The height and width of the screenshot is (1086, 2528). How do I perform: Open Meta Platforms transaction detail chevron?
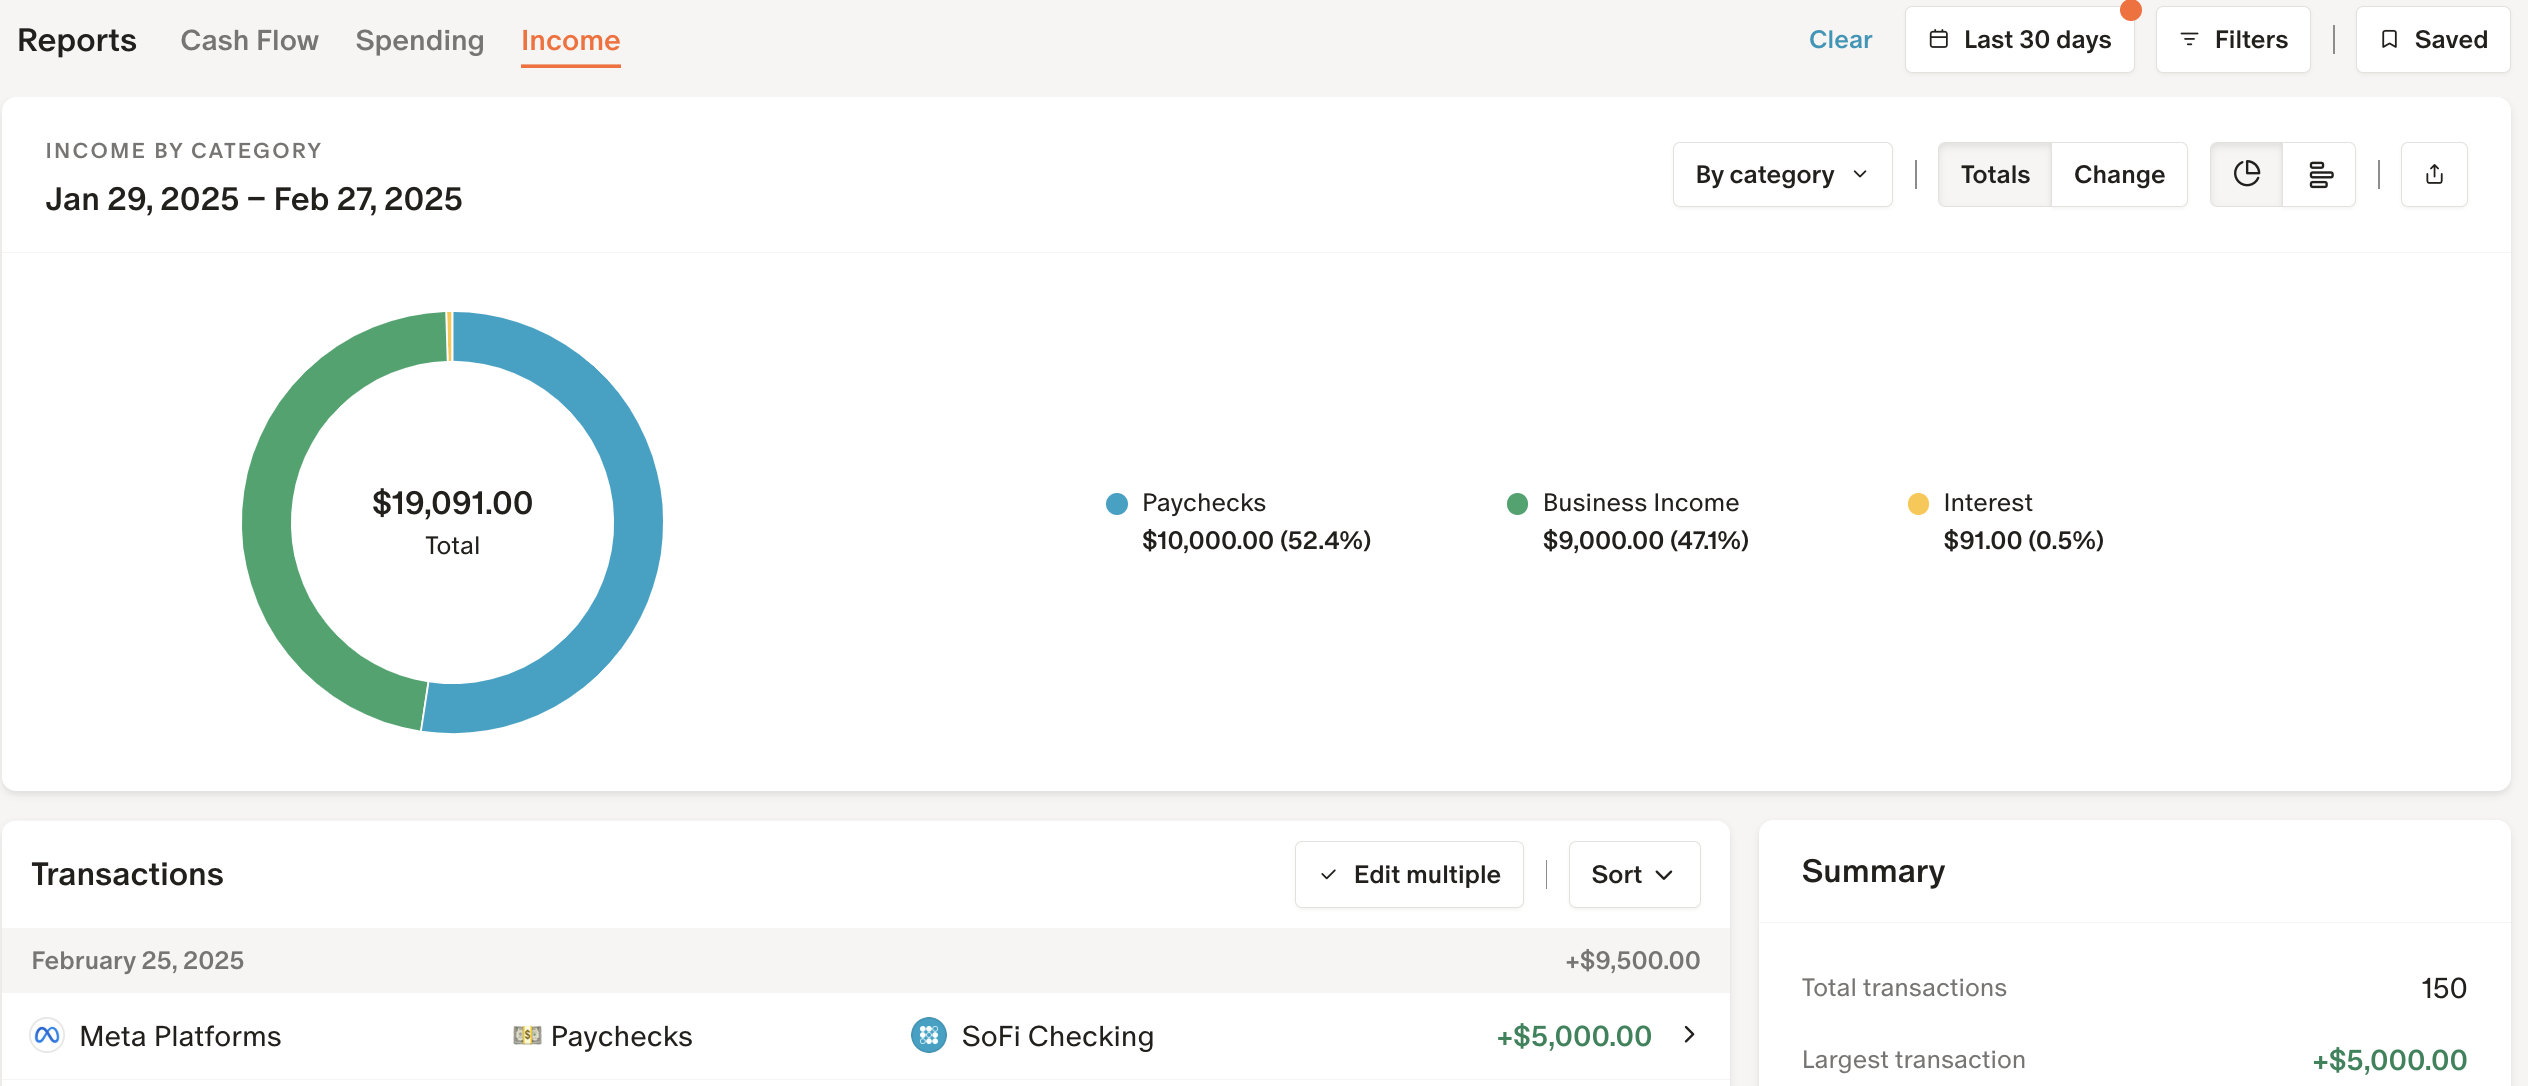coord(1689,1034)
